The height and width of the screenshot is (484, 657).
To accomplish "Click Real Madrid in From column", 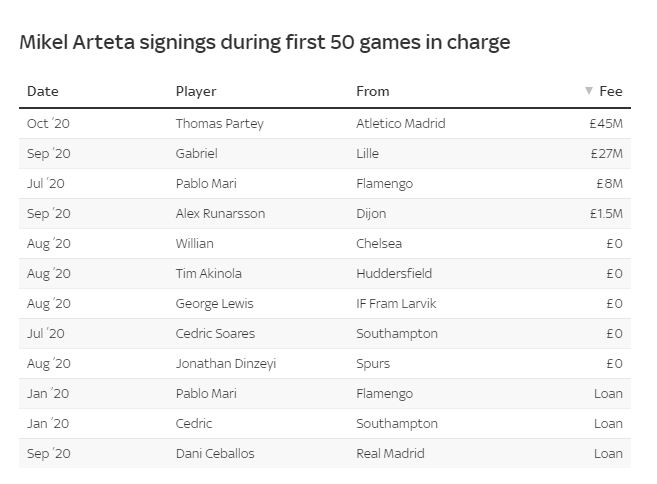I will pyautogui.click(x=391, y=454).
